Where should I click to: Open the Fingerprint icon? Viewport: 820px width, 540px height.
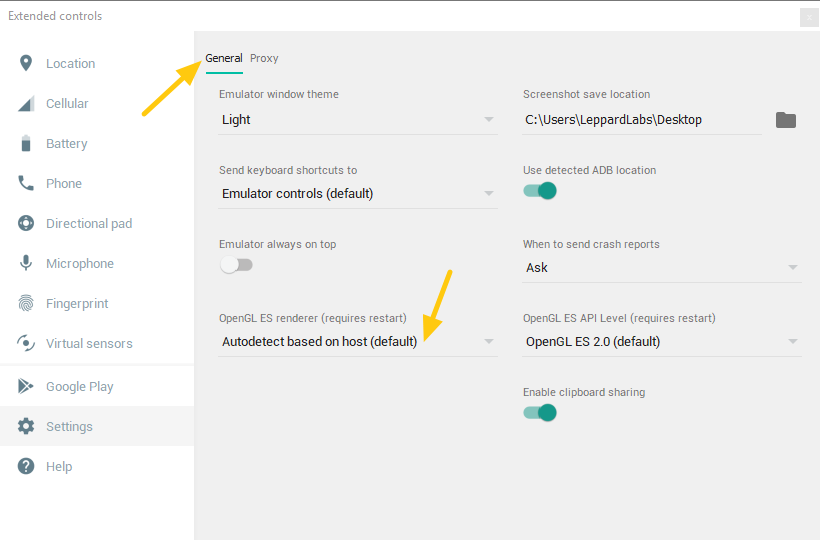(26, 303)
